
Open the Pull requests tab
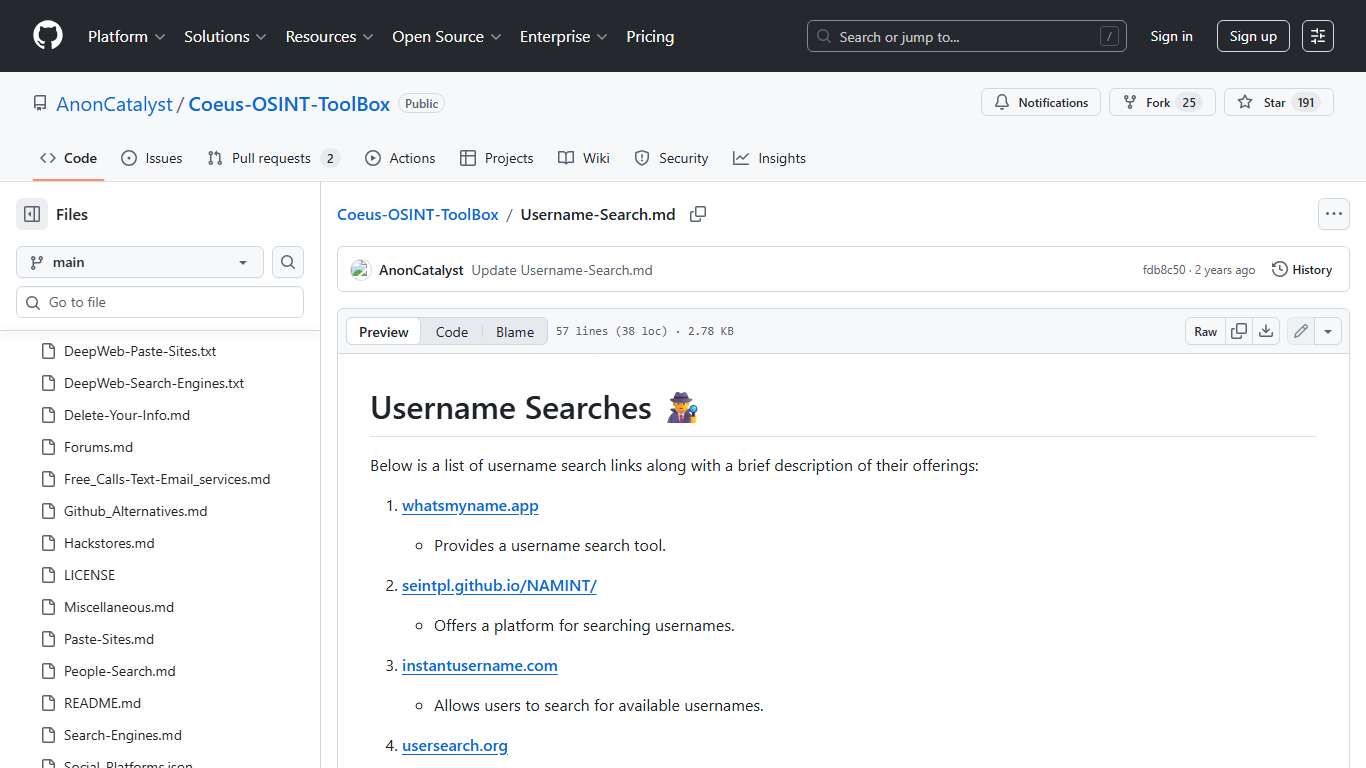(272, 157)
